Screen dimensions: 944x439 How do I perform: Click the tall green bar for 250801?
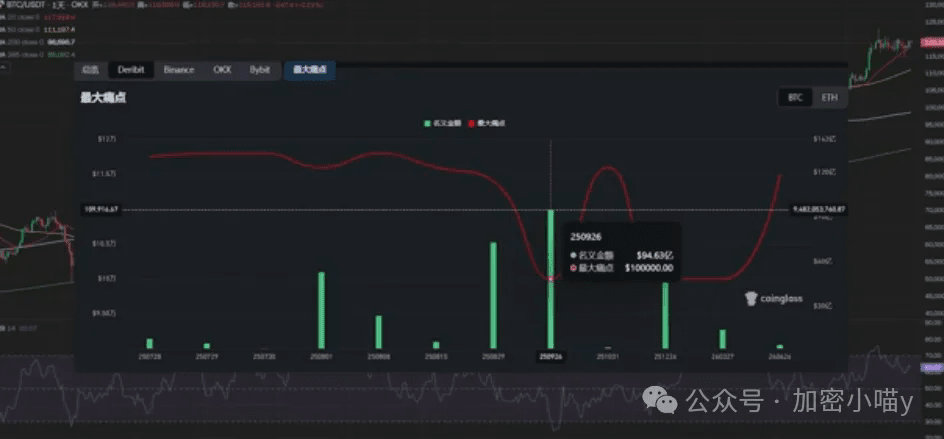pos(321,310)
